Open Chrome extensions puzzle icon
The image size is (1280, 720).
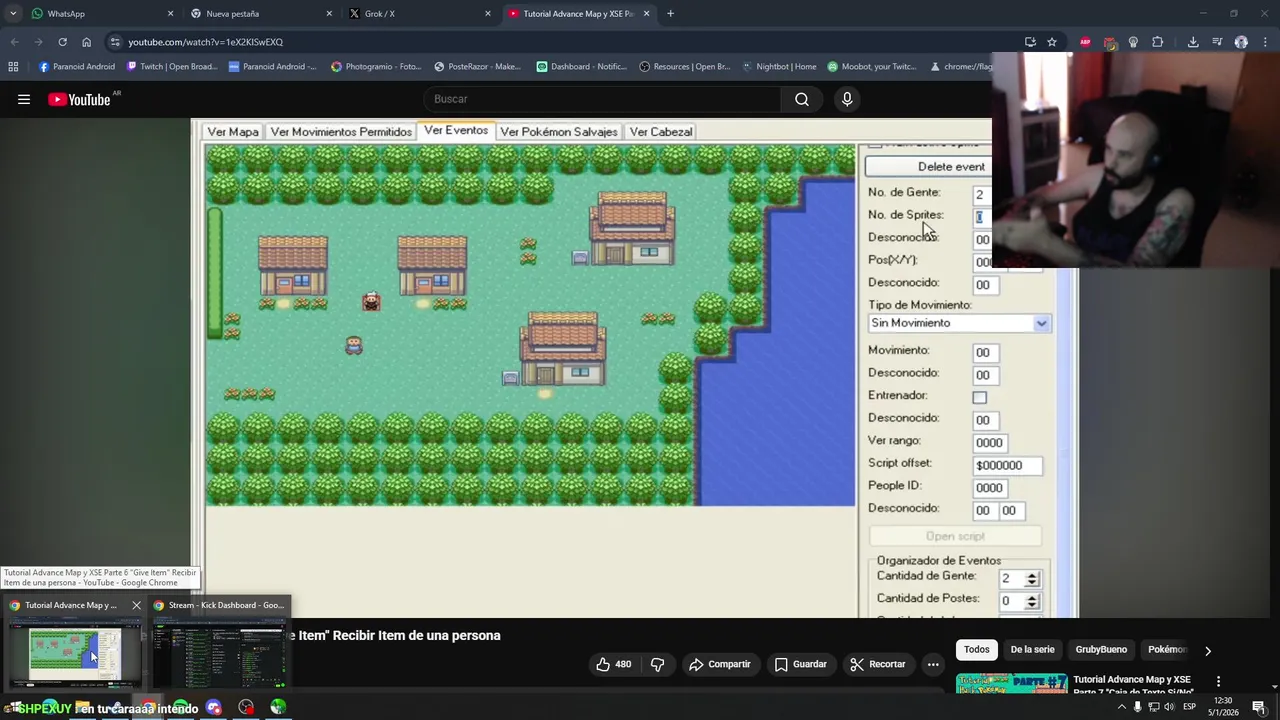click(1158, 42)
